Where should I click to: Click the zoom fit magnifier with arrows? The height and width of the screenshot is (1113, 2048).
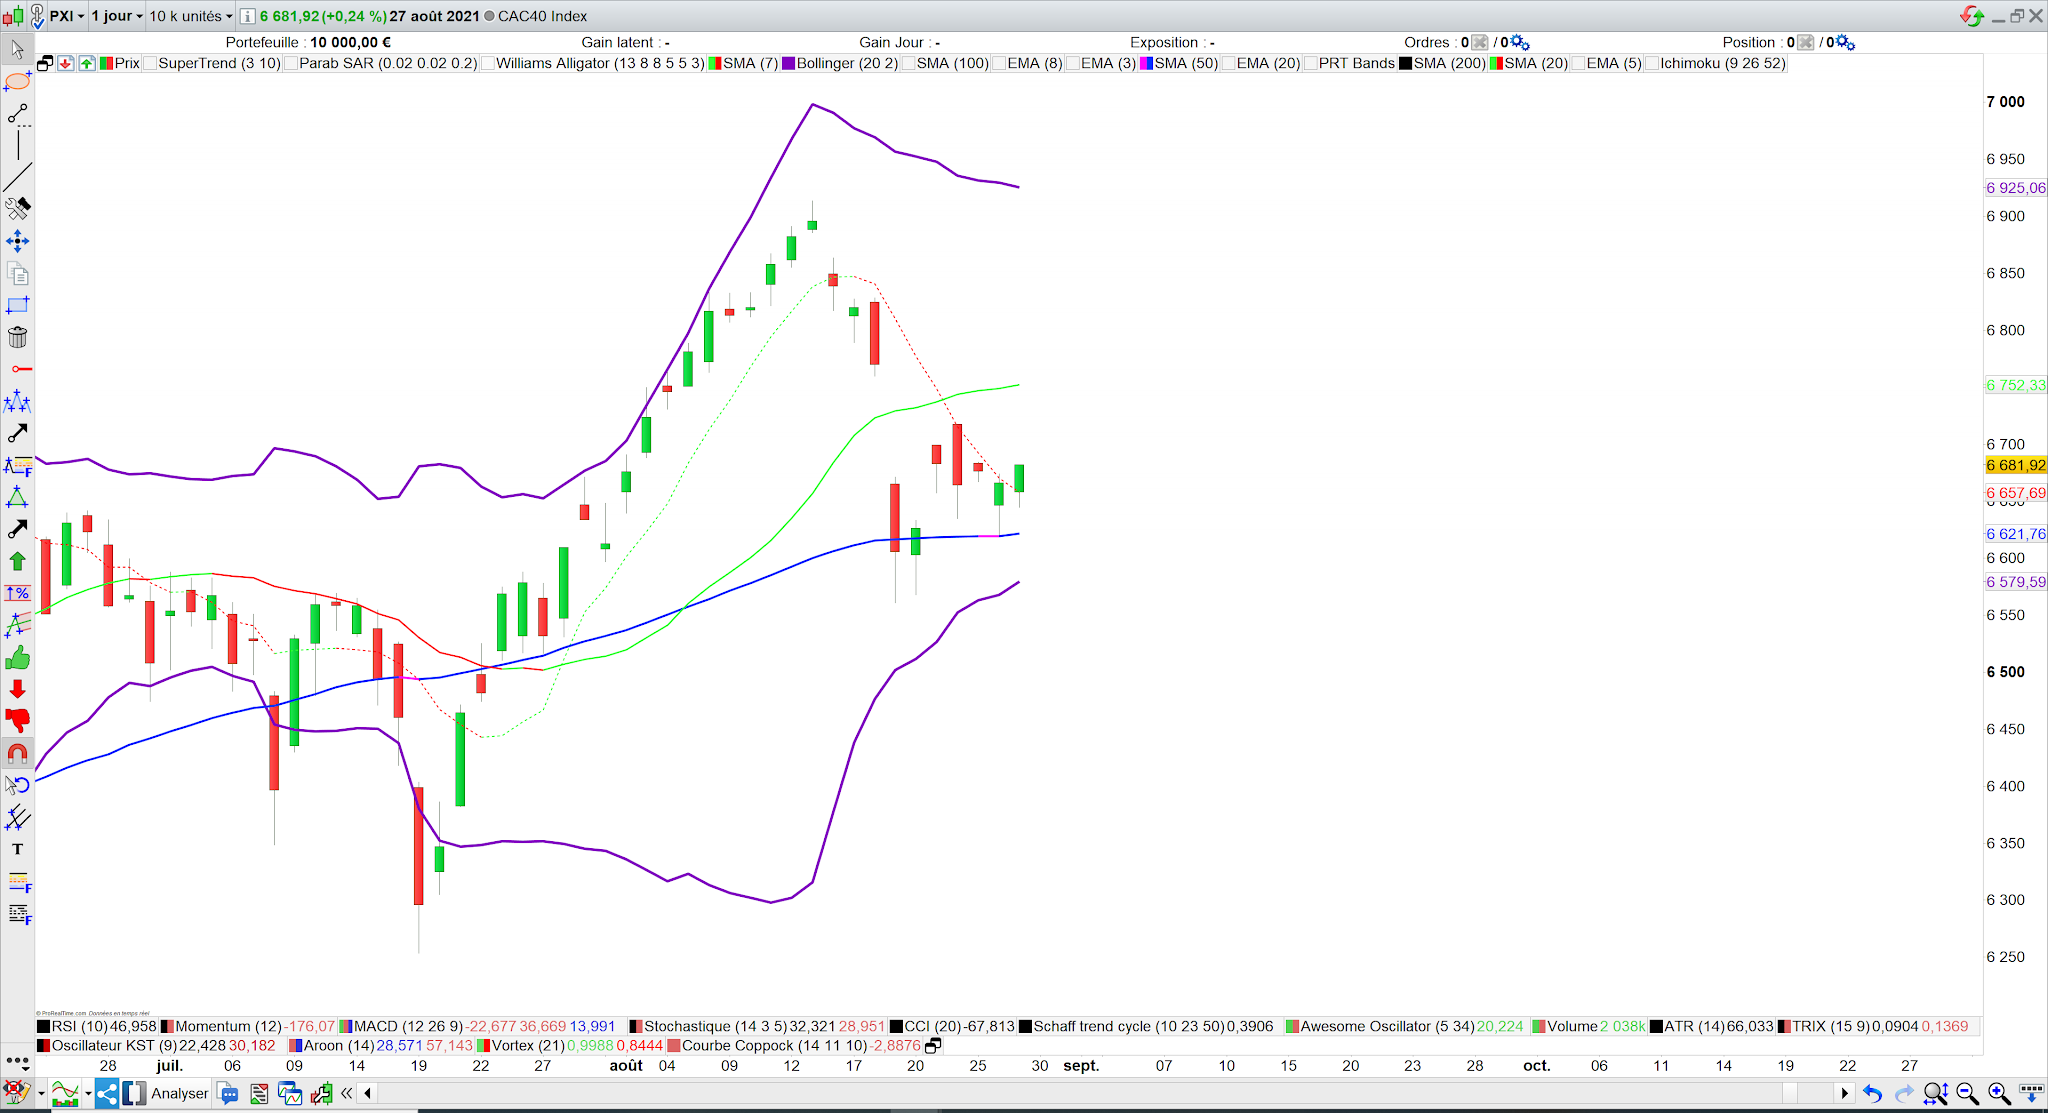tap(1935, 1094)
